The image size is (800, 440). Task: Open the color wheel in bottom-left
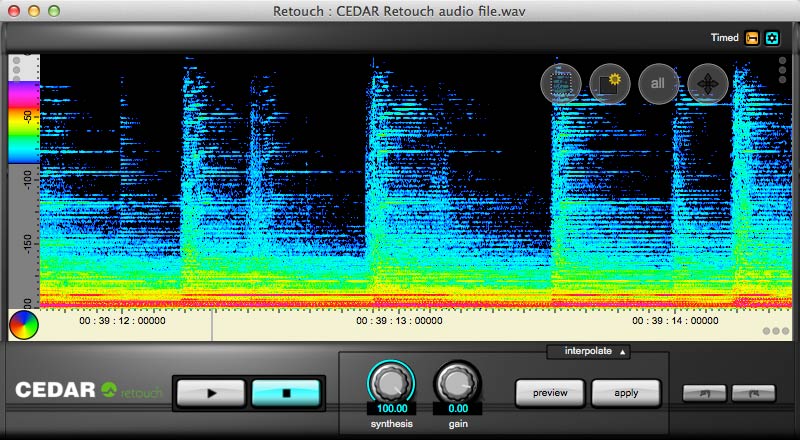[23, 324]
